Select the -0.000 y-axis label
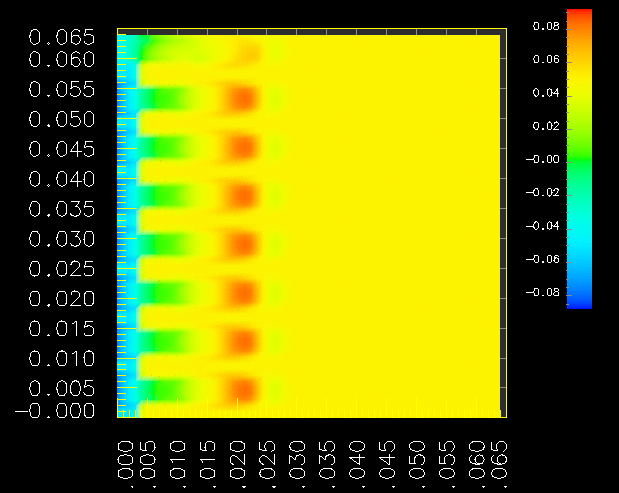619x493 pixels. tap(56, 410)
